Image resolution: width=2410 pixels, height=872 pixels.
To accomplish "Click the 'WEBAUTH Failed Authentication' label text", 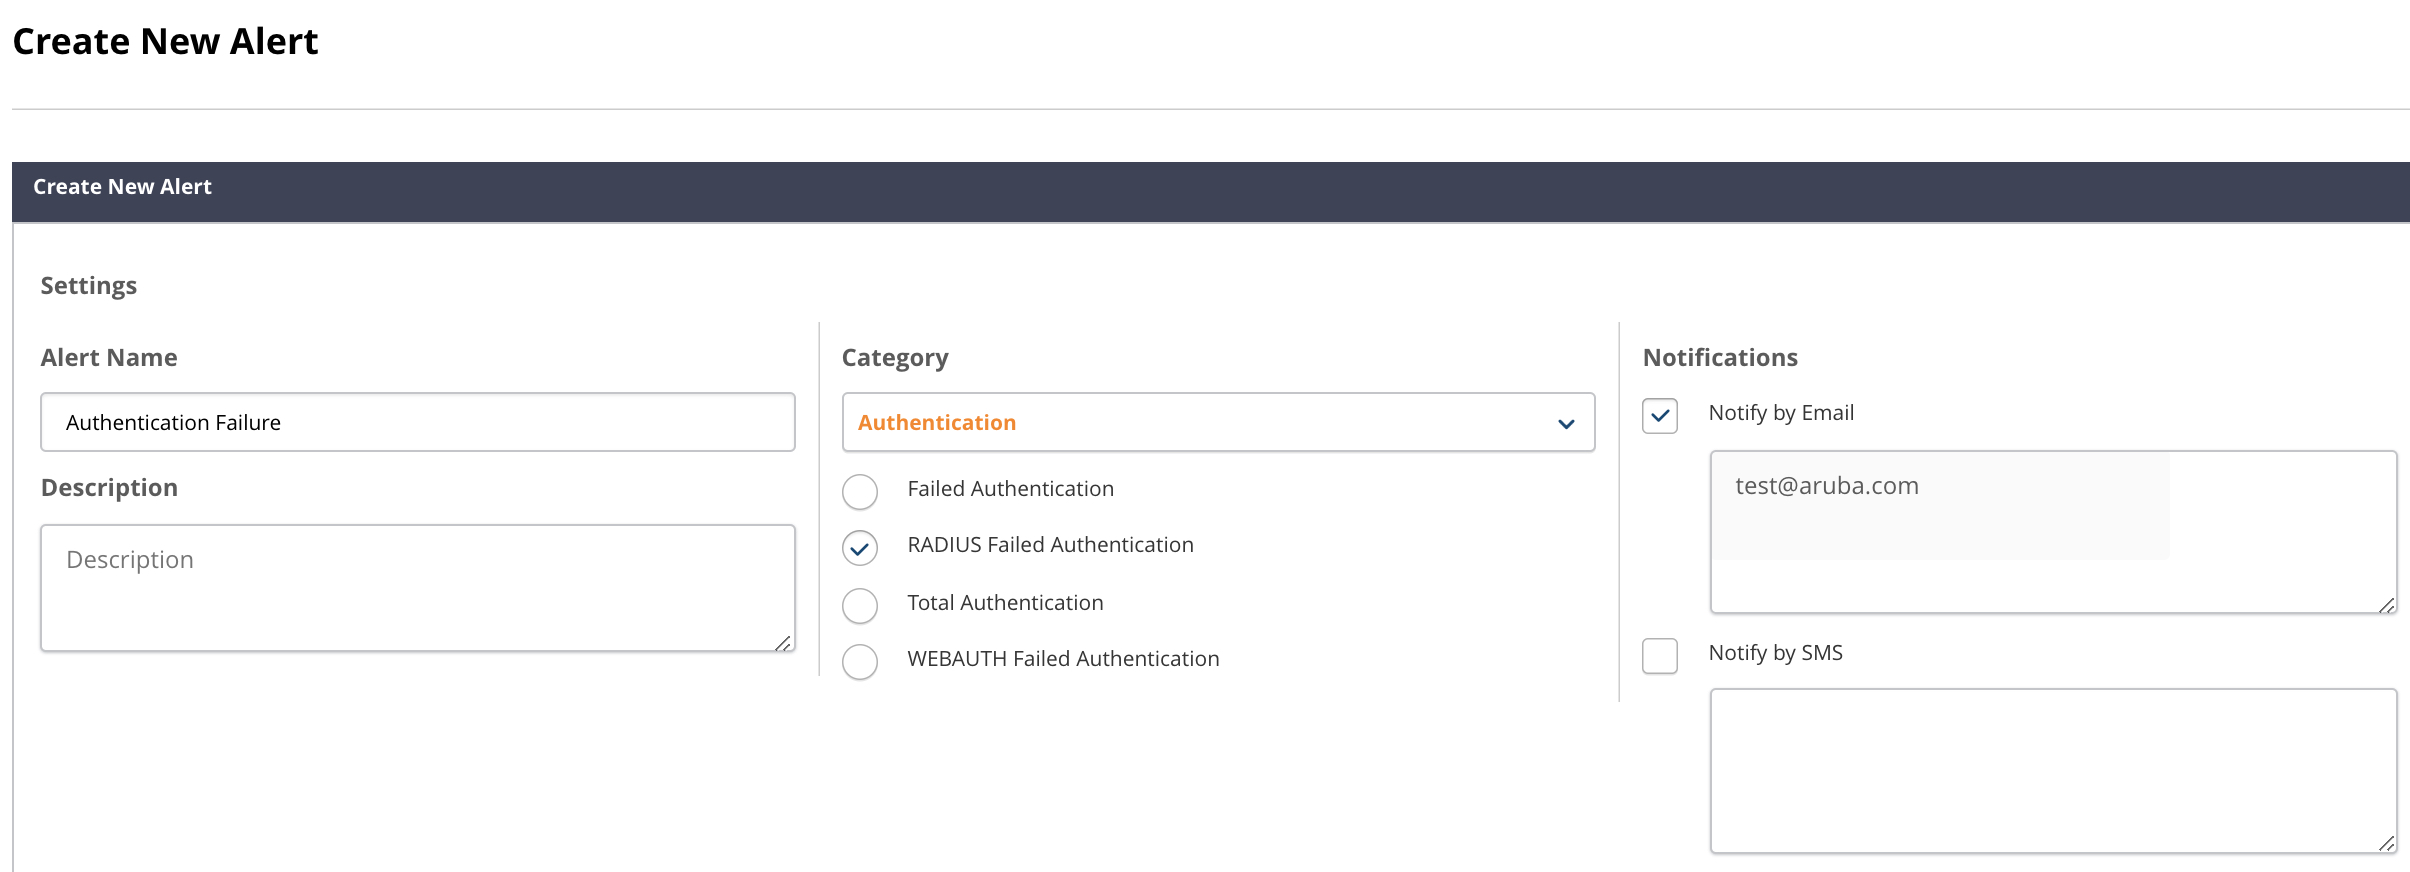I will click(1063, 659).
